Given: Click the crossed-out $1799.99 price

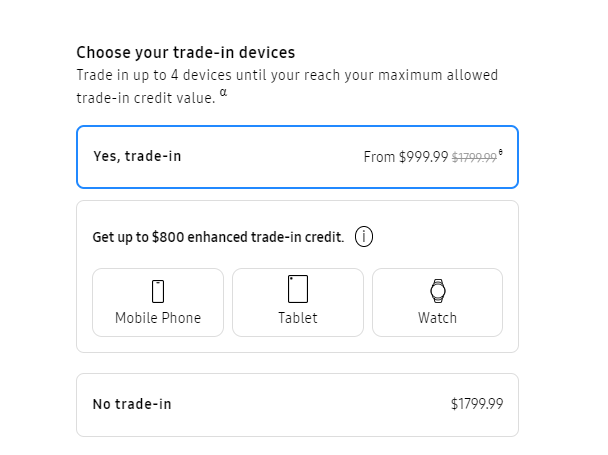Looking at the screenshot, I should pos(474,157).
